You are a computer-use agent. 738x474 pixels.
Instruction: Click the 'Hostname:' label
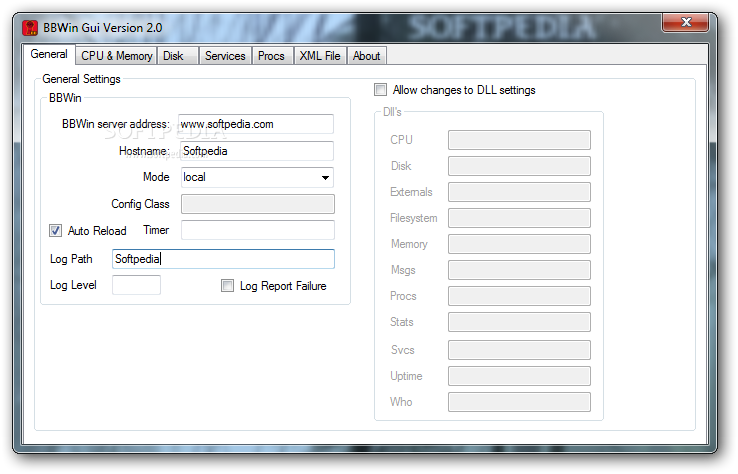tap(144, 151)
